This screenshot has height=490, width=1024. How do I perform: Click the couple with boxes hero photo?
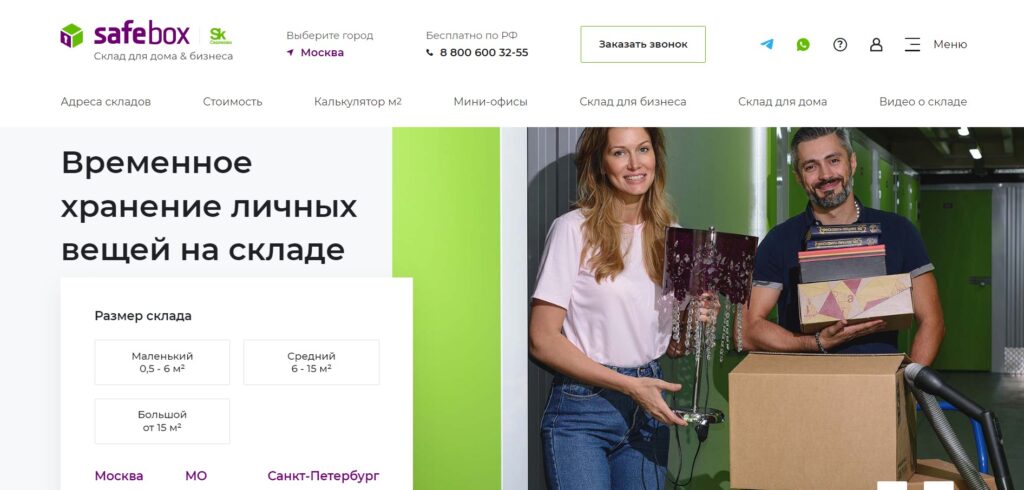point(775,308)
